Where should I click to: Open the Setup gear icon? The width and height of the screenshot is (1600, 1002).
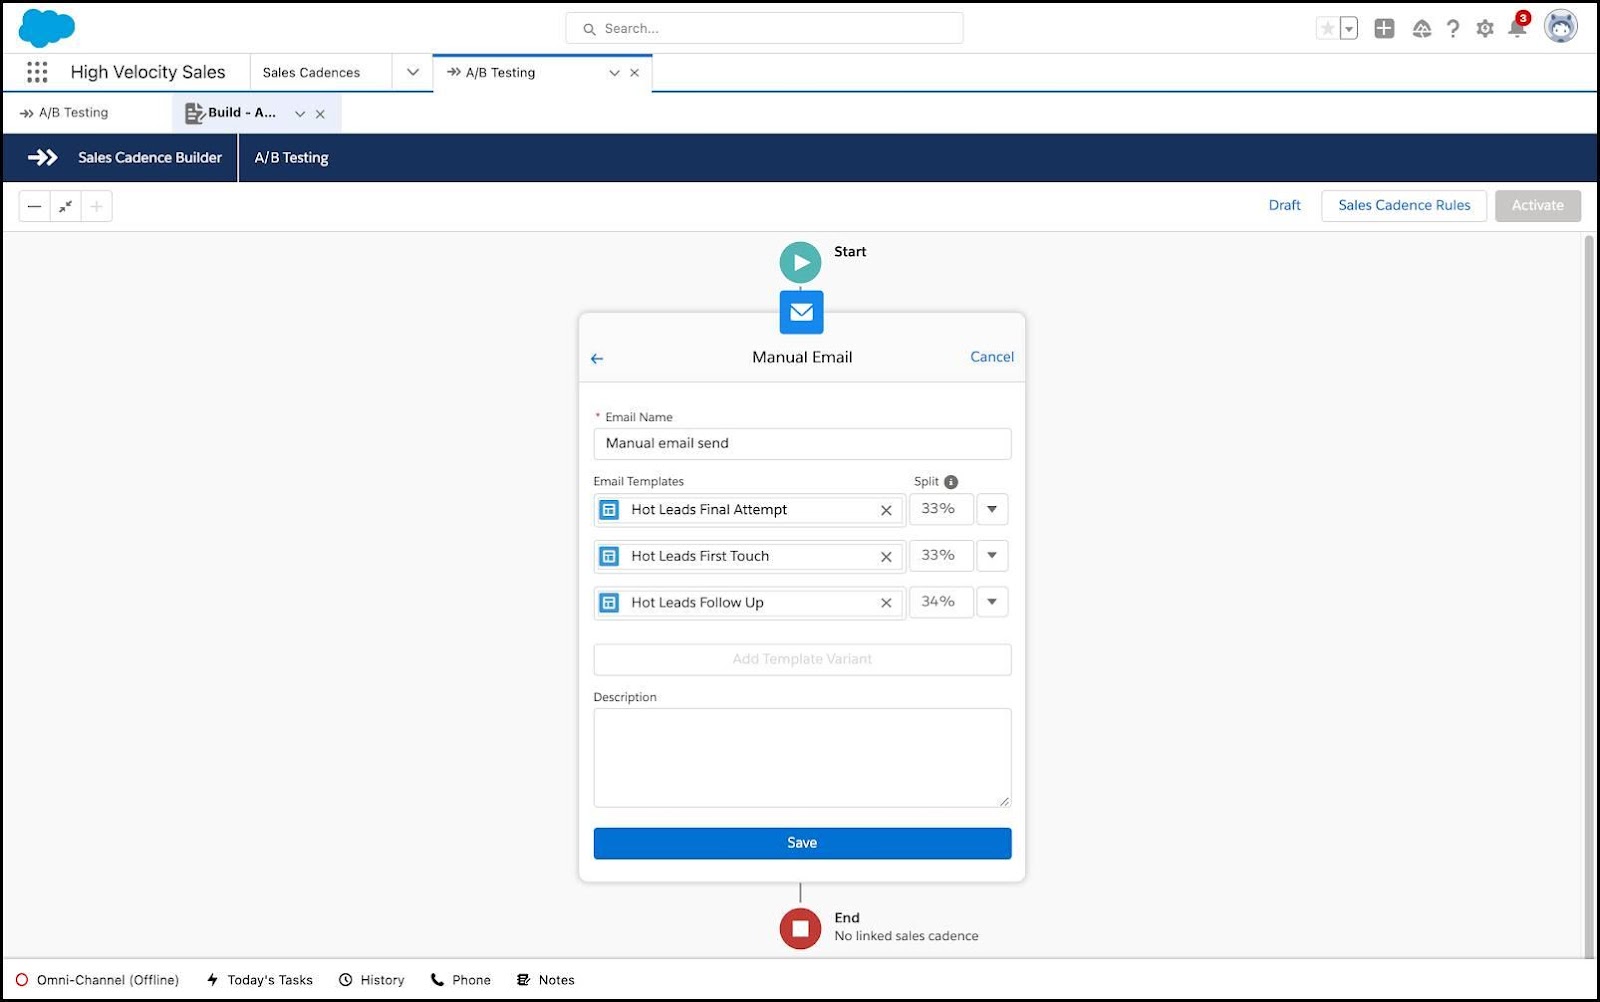click(x=1485, y=29)
